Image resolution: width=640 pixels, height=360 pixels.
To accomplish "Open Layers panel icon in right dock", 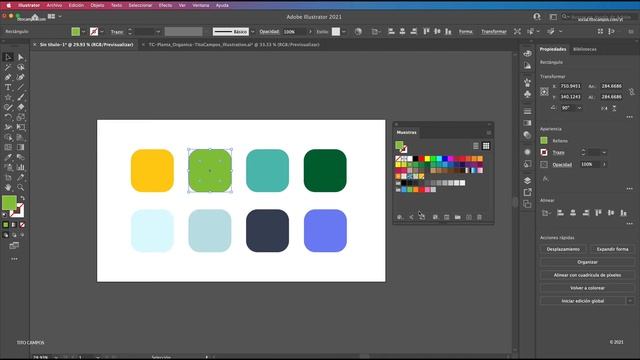I will 527,181.
